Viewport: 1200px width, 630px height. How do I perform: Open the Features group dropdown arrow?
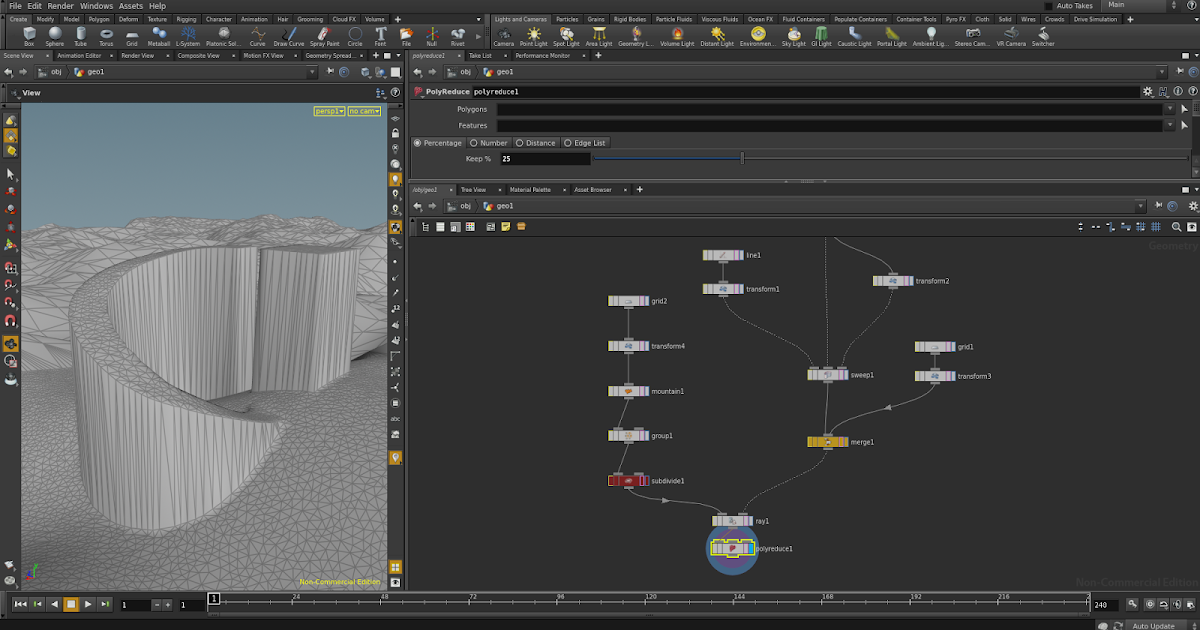[1171, 125]
